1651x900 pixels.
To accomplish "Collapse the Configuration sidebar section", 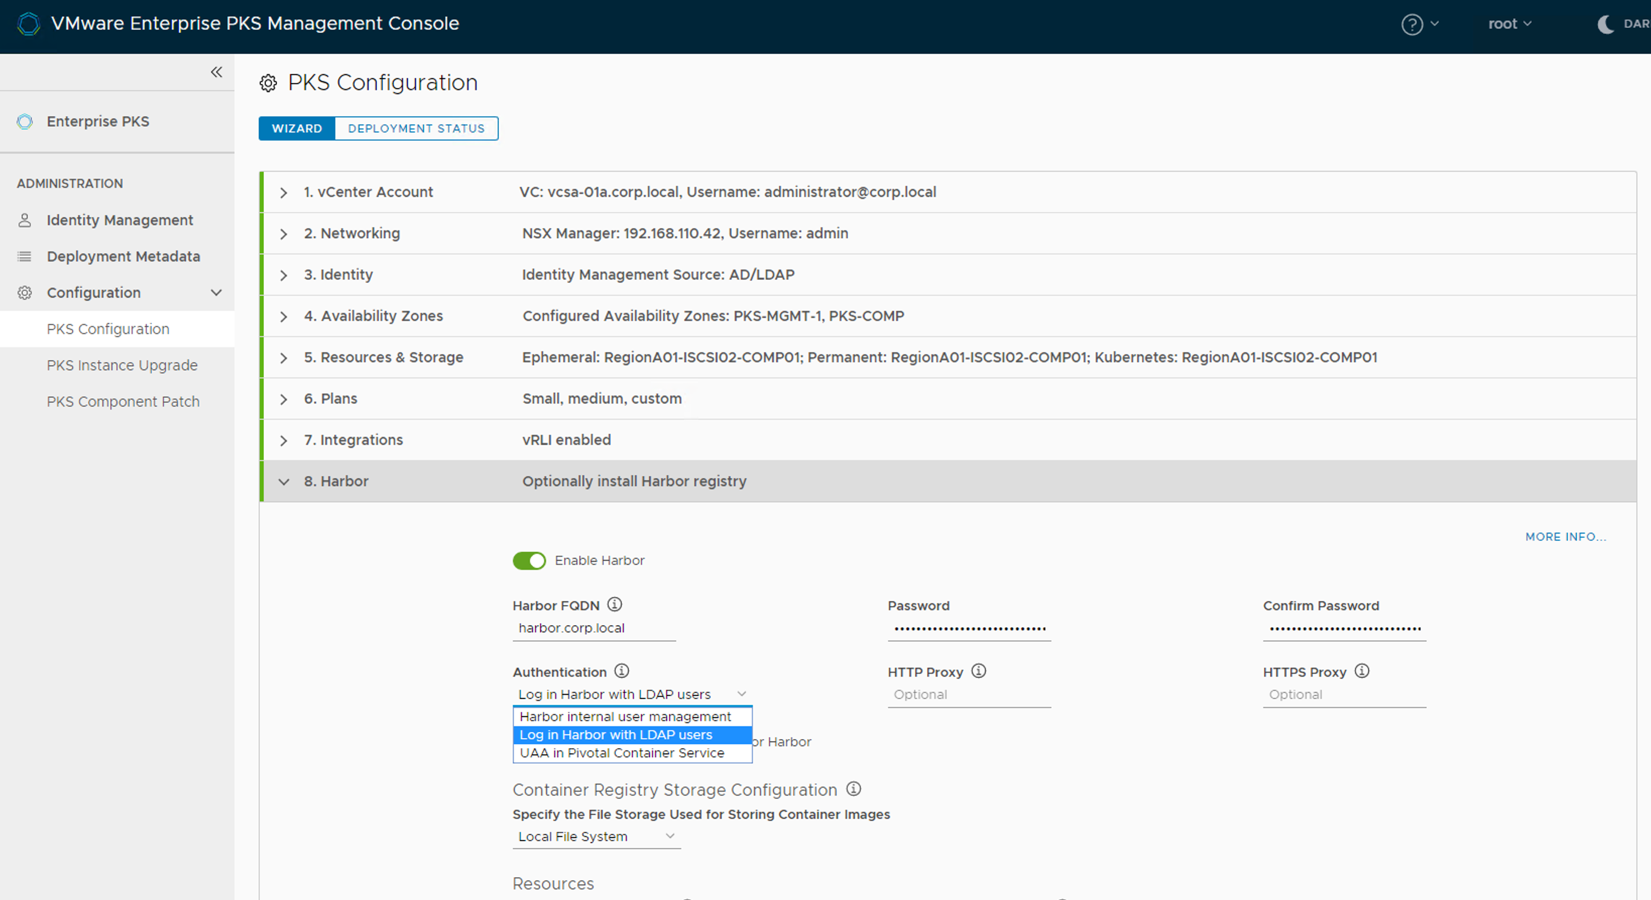I will click(216, 293).
